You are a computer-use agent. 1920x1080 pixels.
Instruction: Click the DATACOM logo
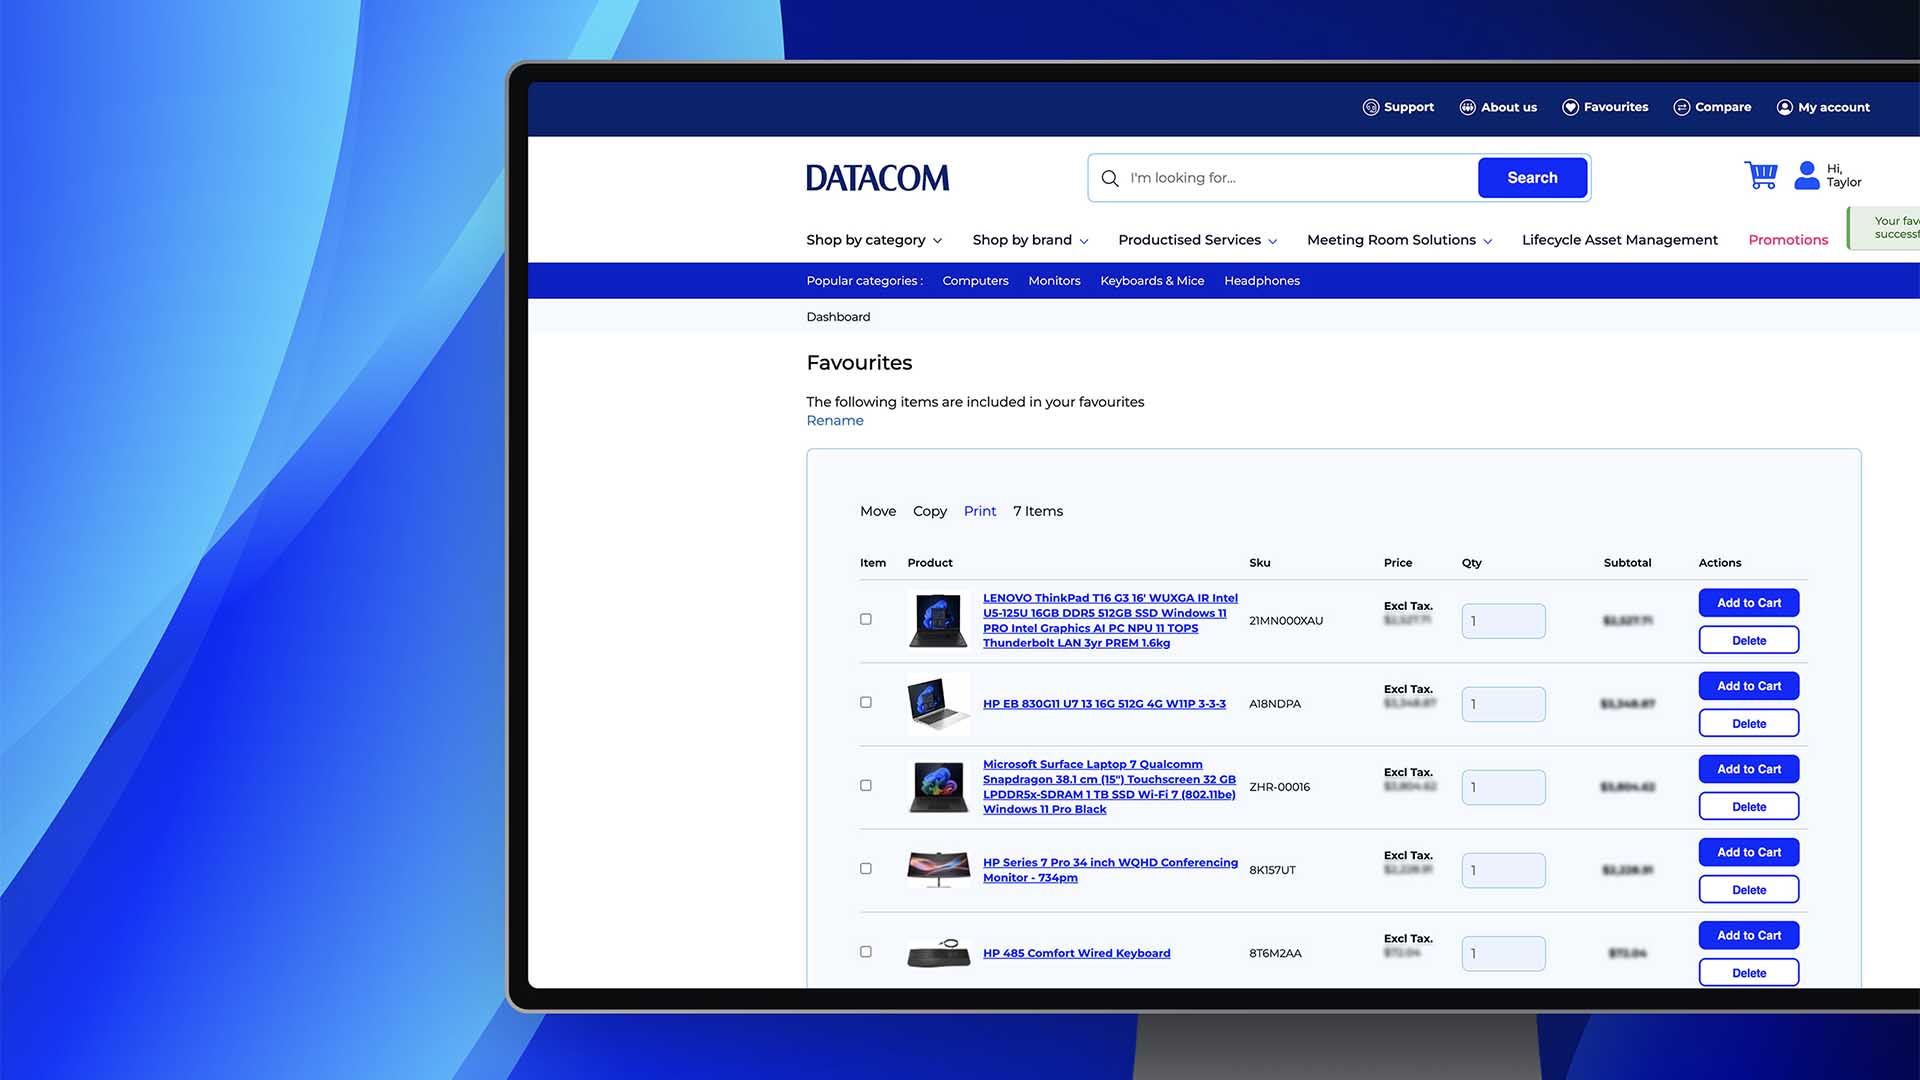878,178
